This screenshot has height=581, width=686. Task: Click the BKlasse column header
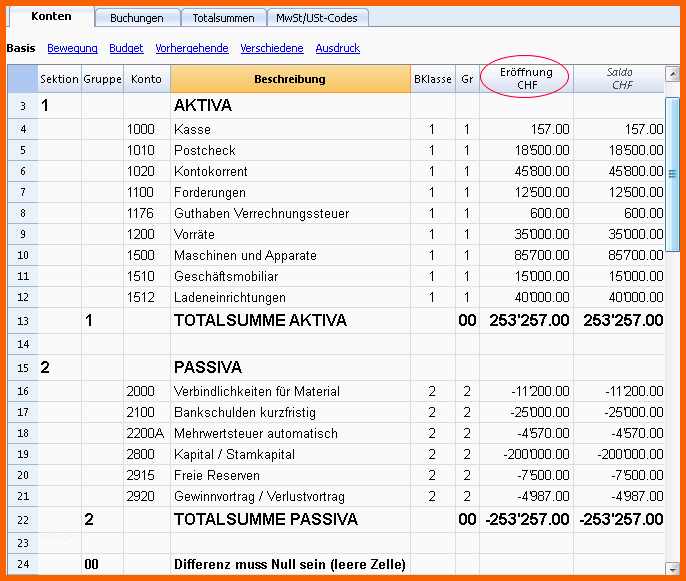433,79
